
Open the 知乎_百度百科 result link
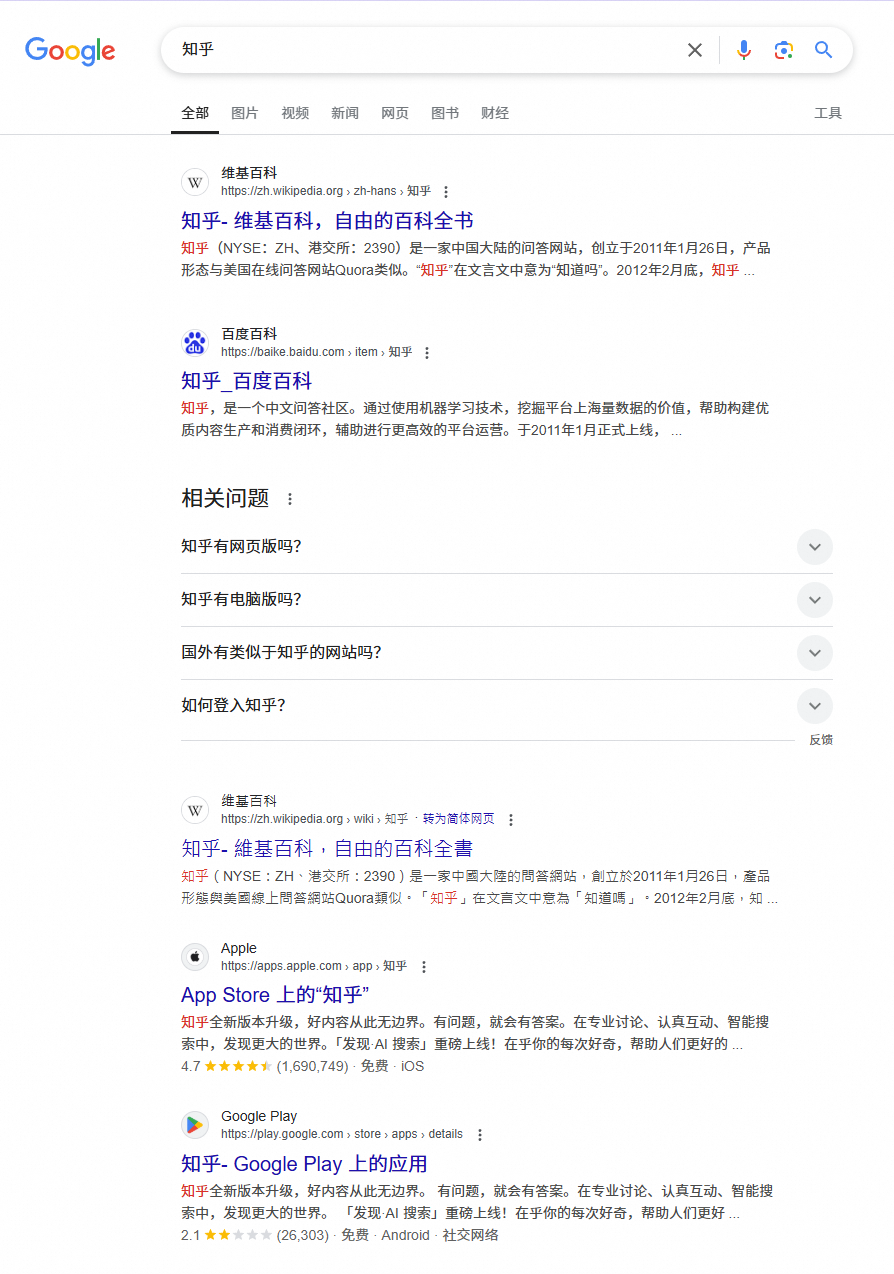[246, 381]
